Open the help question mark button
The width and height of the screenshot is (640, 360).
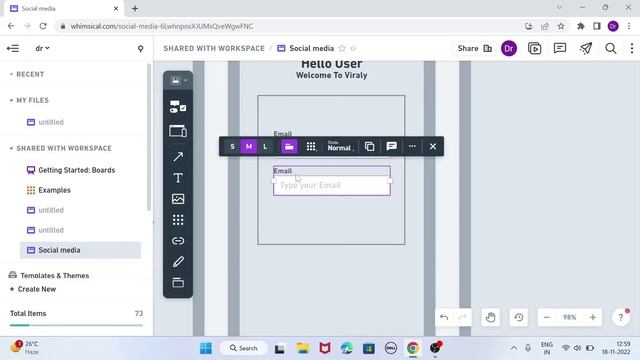(621, 318)
